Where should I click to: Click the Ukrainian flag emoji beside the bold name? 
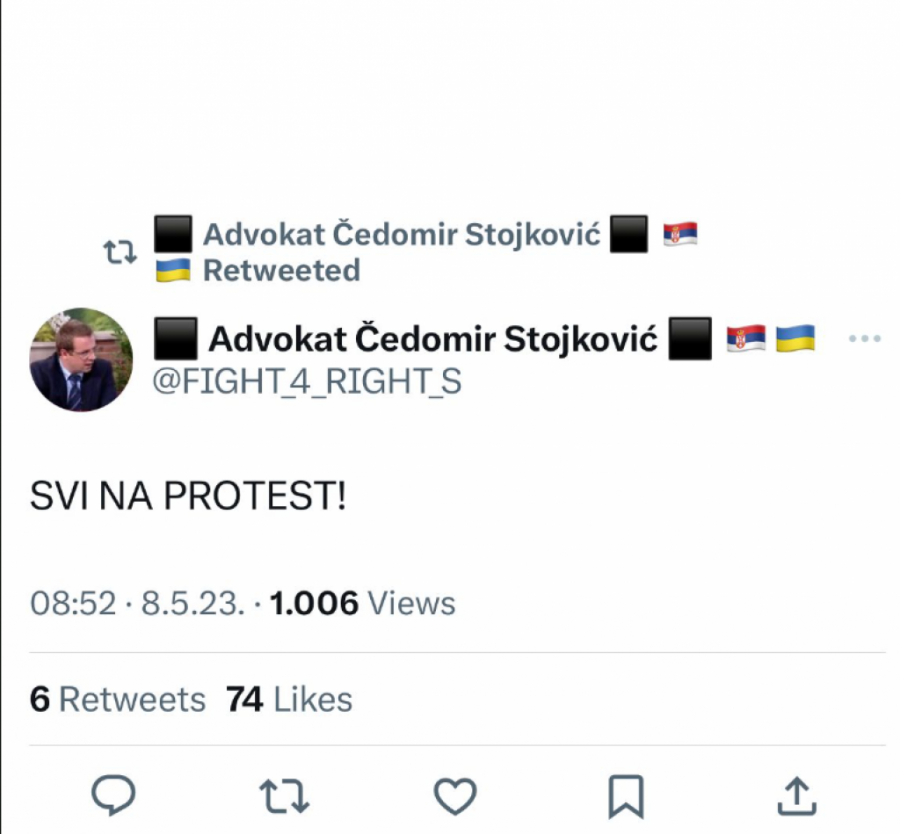795,339
